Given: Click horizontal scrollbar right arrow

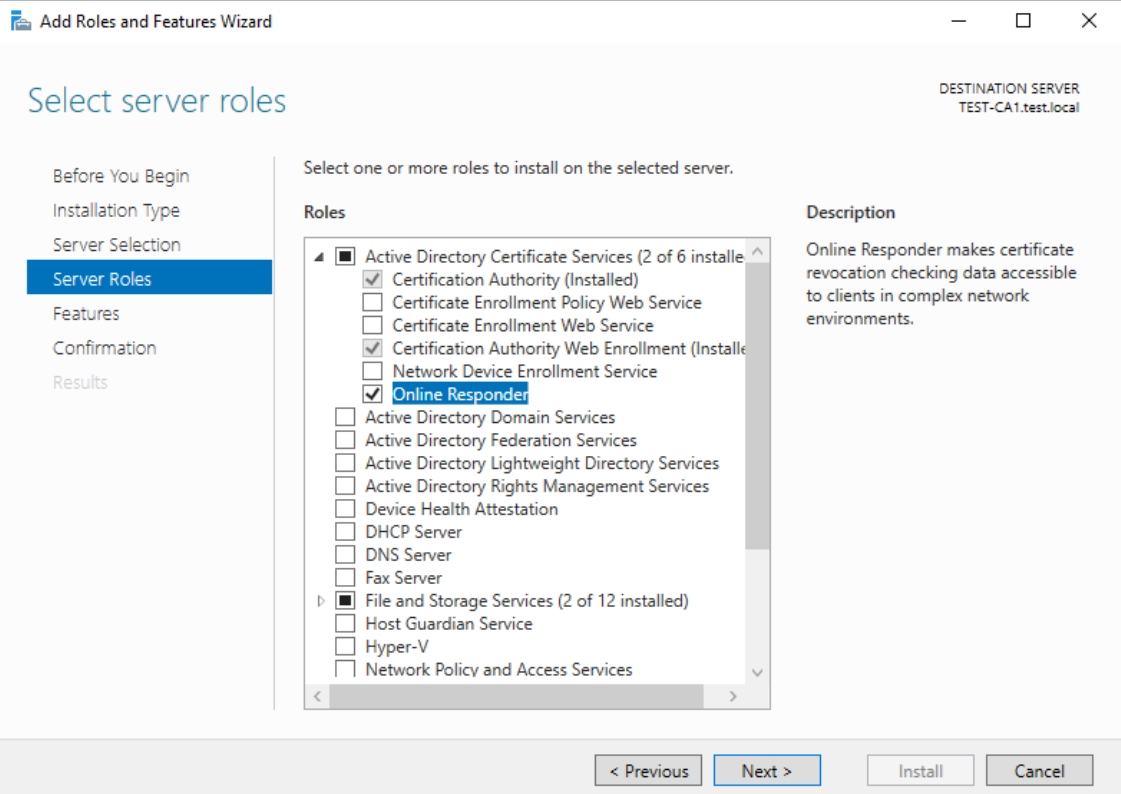Looking at the screenshot, I should [x=733, y=696].
